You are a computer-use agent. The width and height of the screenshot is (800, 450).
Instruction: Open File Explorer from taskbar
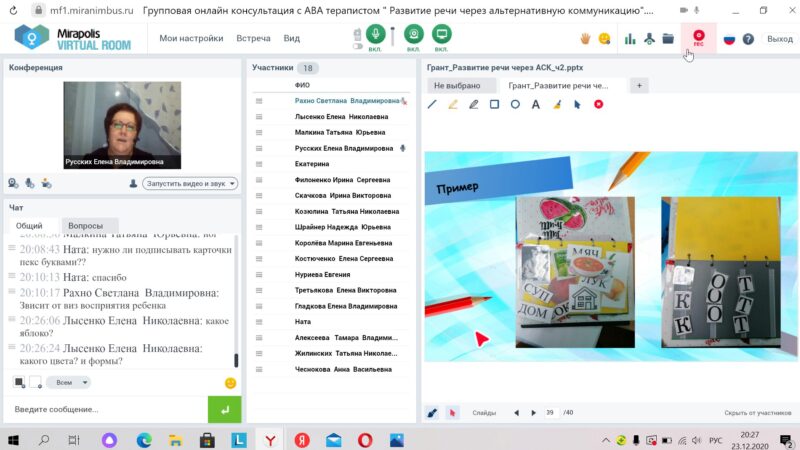(x=176, y=440)
